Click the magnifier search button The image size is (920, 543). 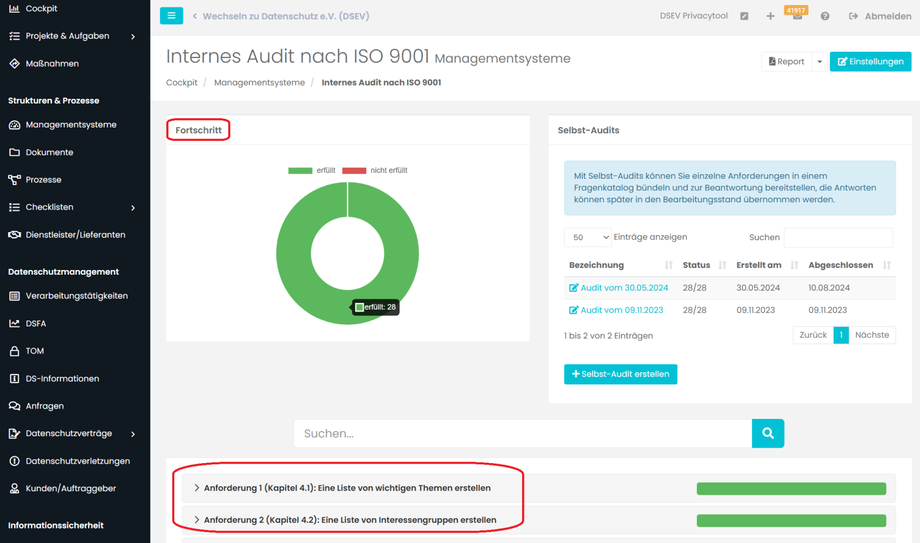(x=768, y=433)
